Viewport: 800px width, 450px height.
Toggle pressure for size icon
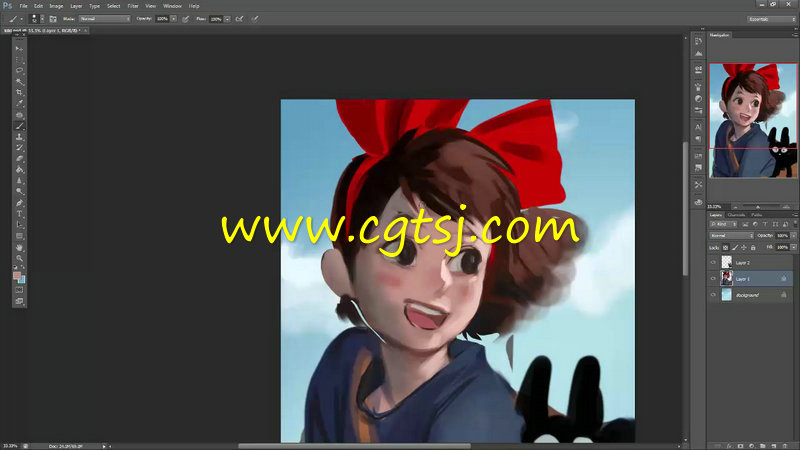tap(255, 19)
